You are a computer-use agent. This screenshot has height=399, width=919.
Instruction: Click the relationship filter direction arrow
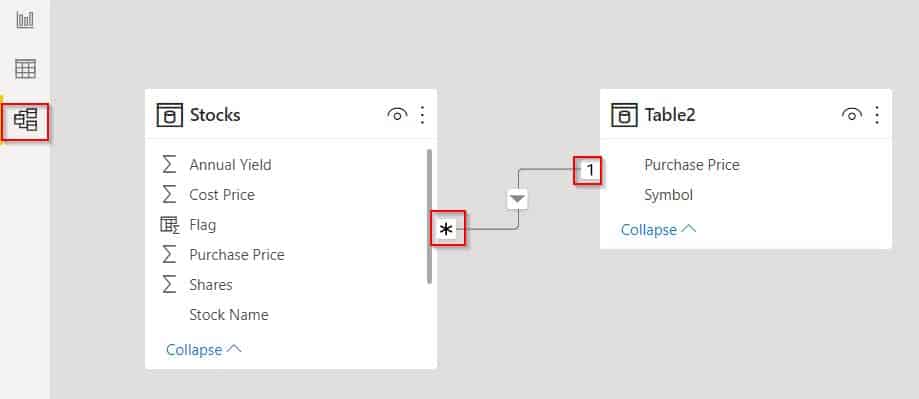(x=517, y=199)
